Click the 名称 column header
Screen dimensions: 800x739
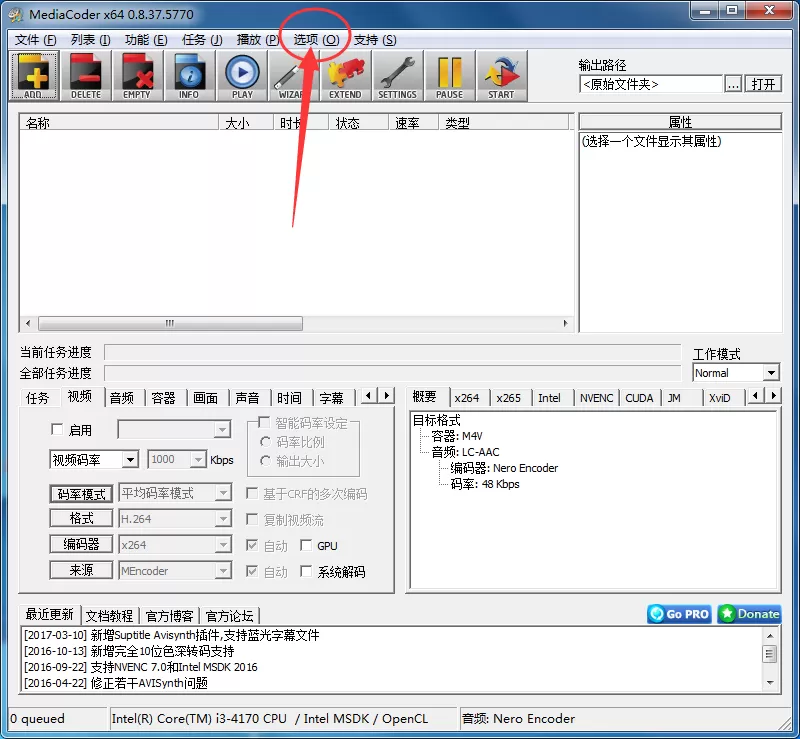119,122
